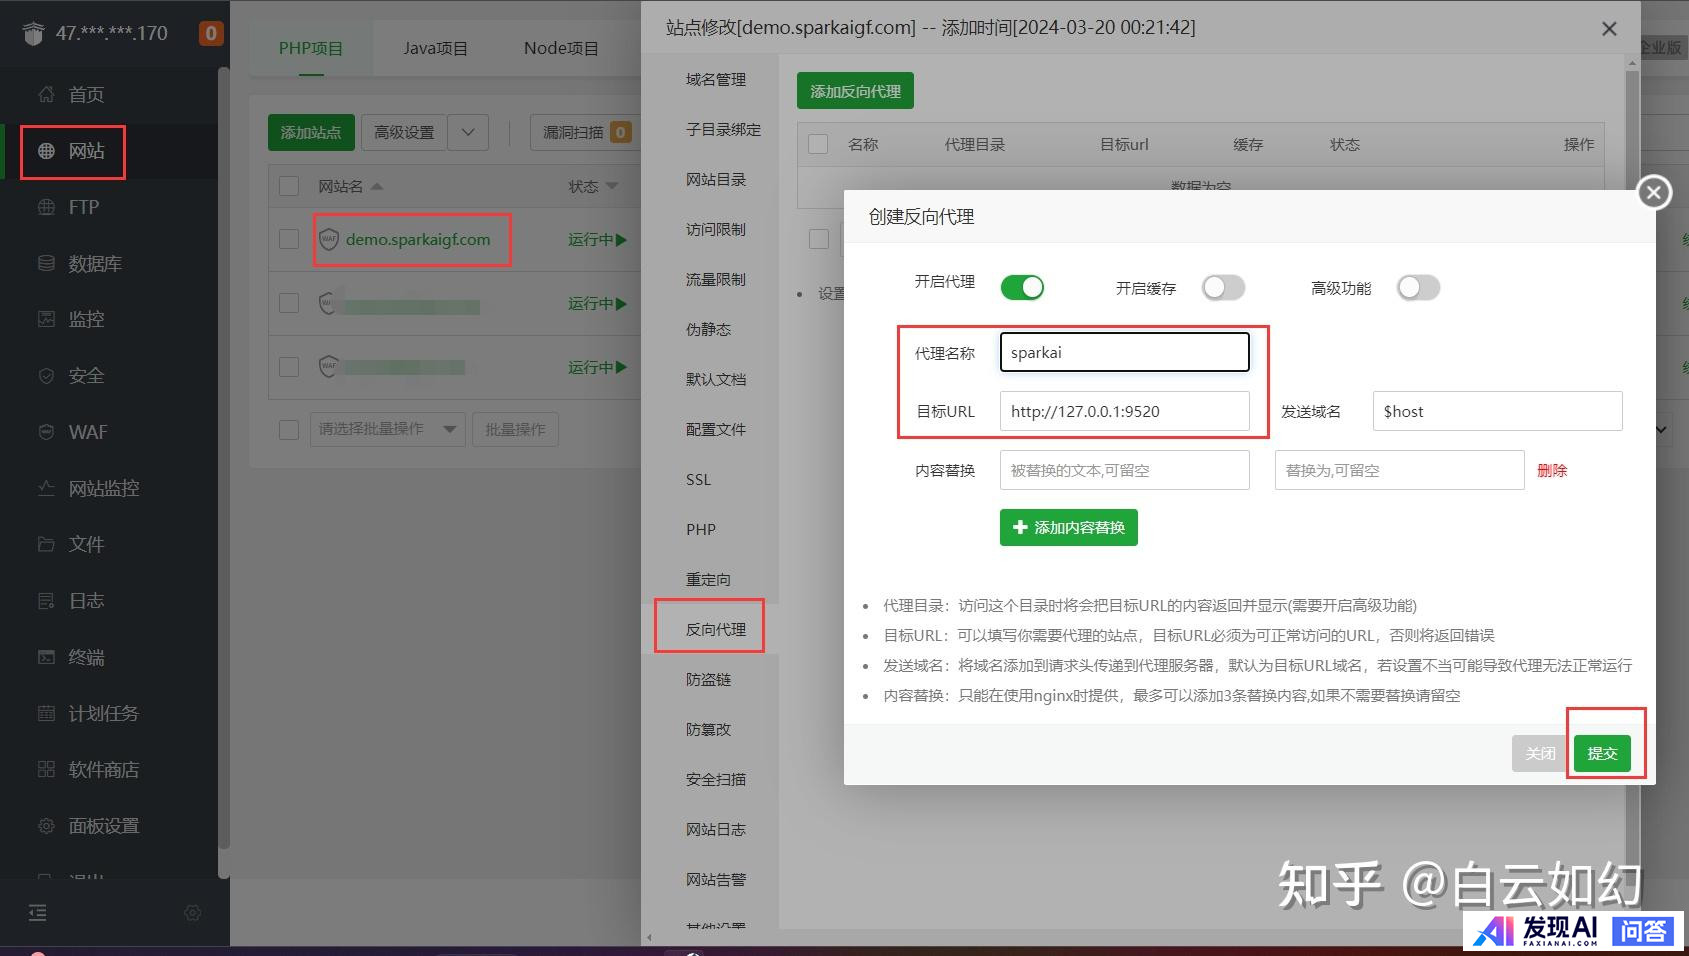Select SSL in the site settings menu

698,479
